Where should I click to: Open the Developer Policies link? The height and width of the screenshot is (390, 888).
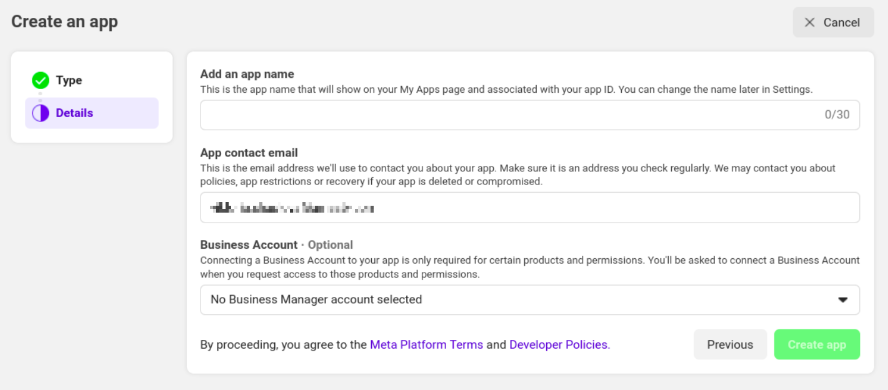coord(560,345)
